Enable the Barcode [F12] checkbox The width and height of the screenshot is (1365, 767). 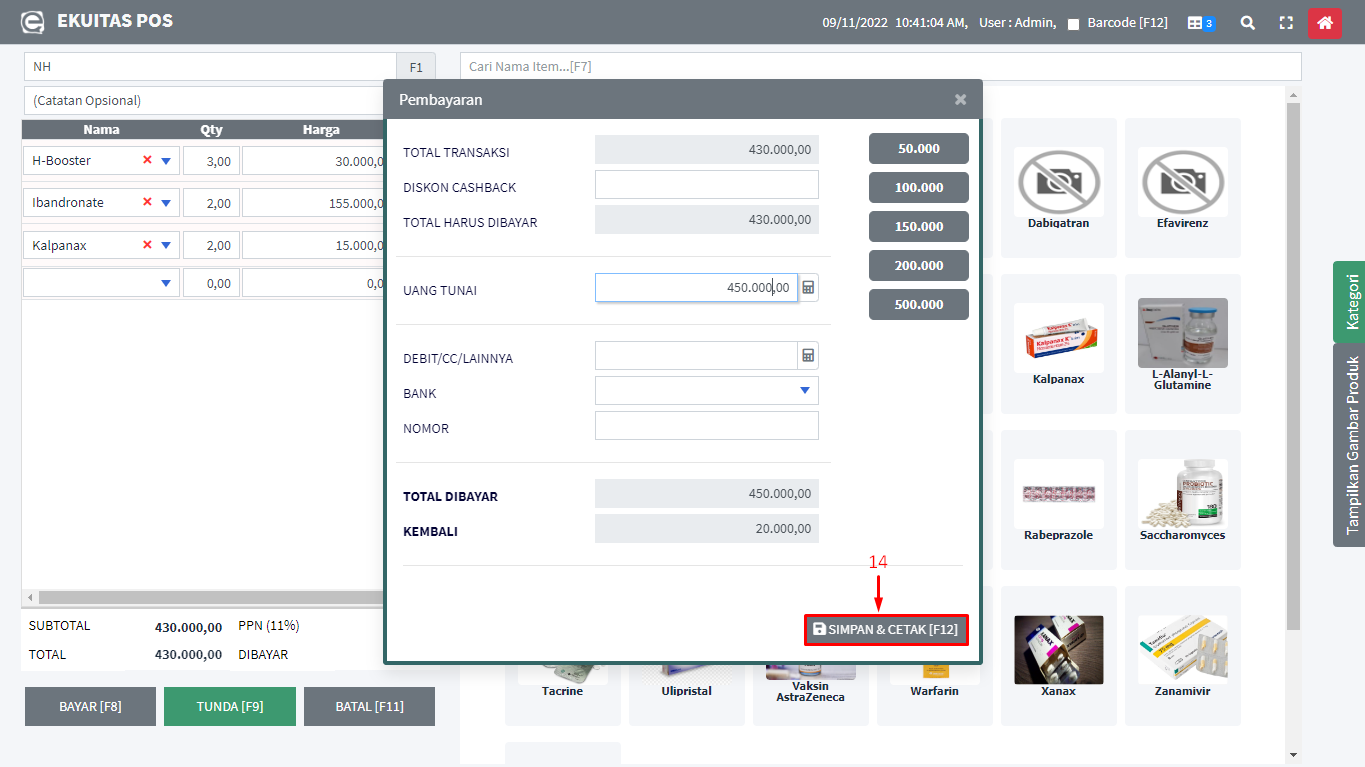tap(1073, 23)
